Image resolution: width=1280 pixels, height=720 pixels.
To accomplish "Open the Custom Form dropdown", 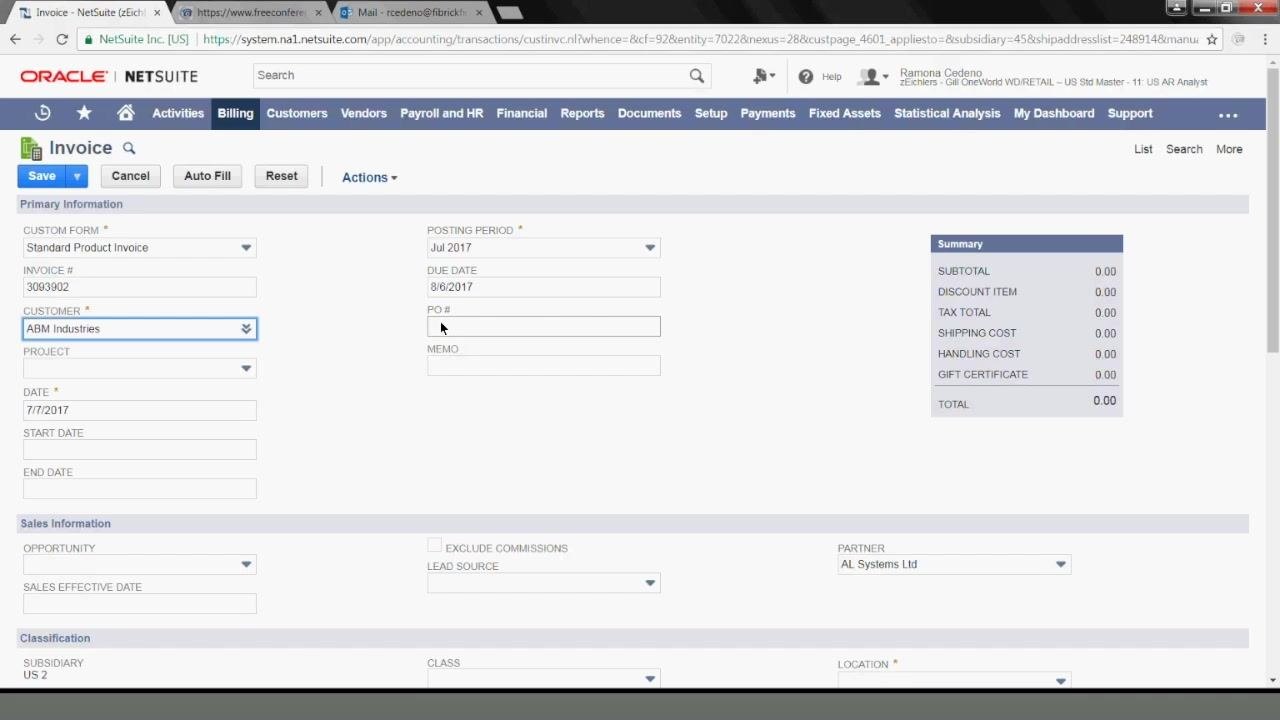I will point(246,248).
